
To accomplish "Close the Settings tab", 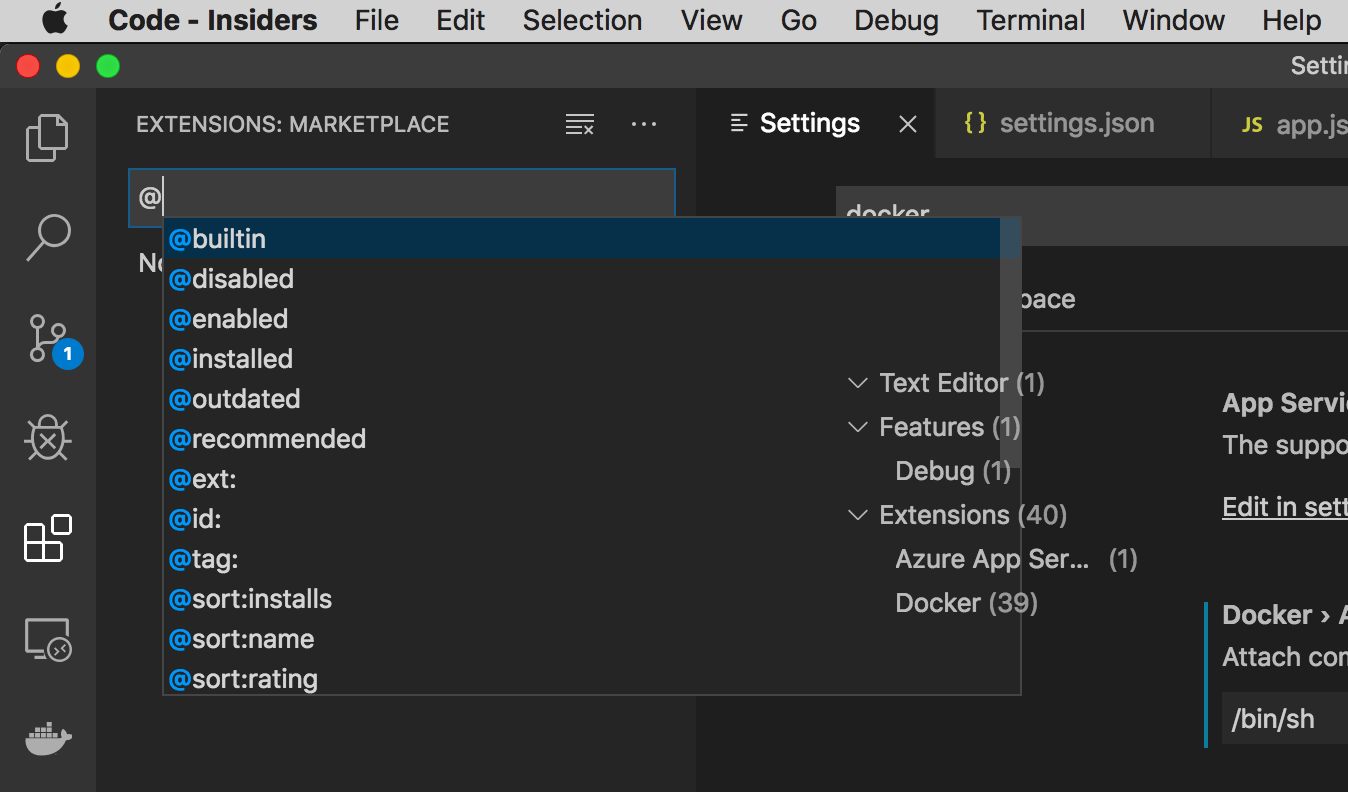I will click(907, 124).
